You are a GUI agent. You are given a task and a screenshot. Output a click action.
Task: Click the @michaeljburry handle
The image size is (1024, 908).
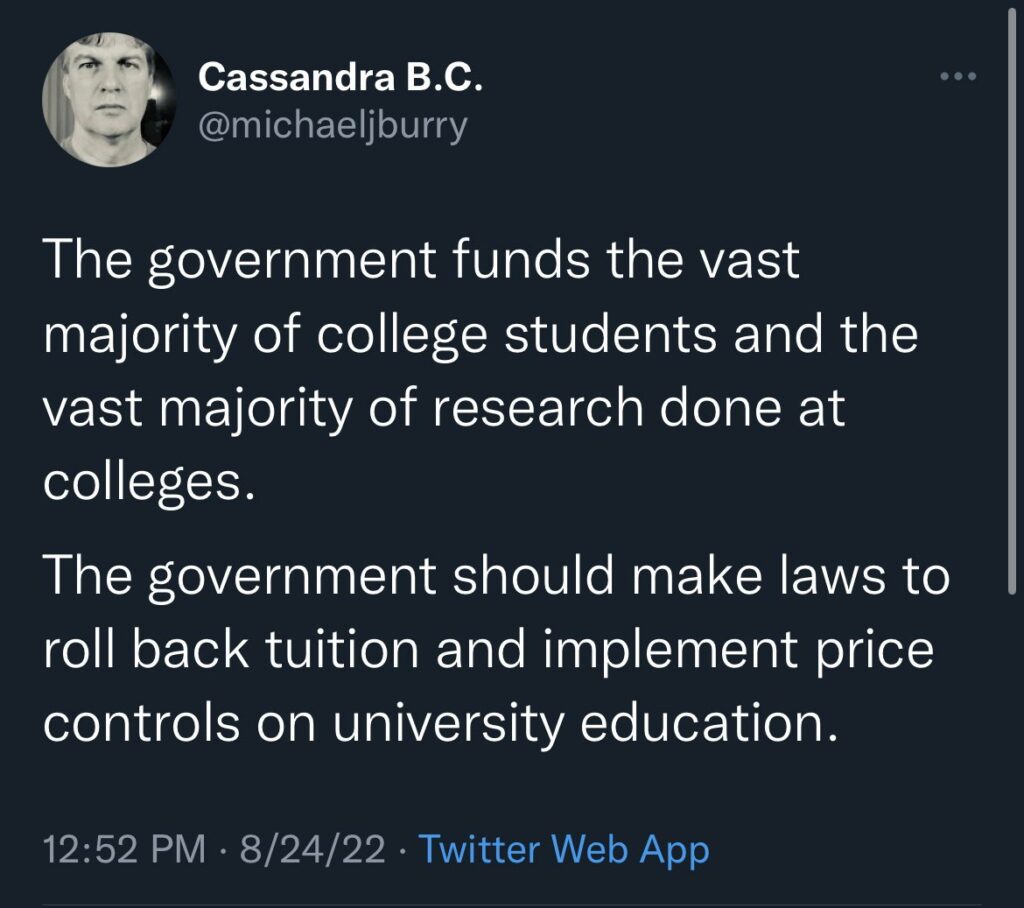click(x=333, y=127)
